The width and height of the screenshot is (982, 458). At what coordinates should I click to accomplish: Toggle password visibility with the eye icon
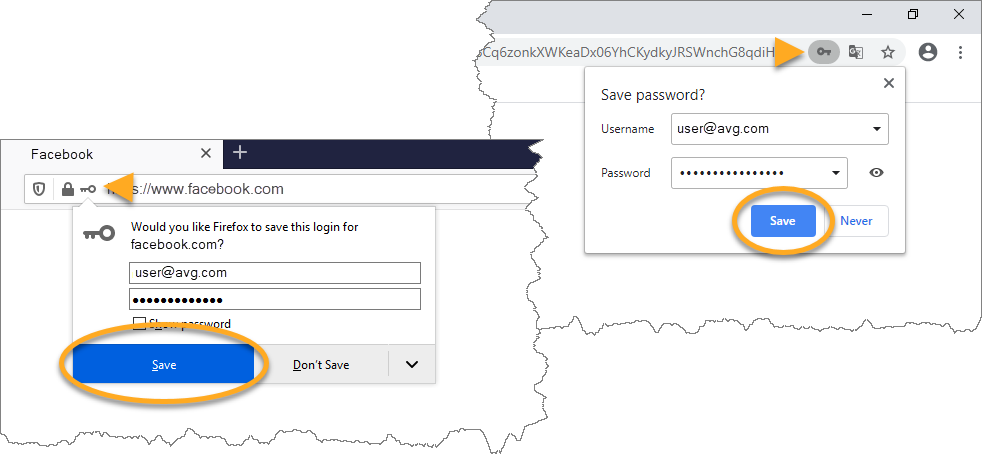pyautogui.click(x=876, y=173)
